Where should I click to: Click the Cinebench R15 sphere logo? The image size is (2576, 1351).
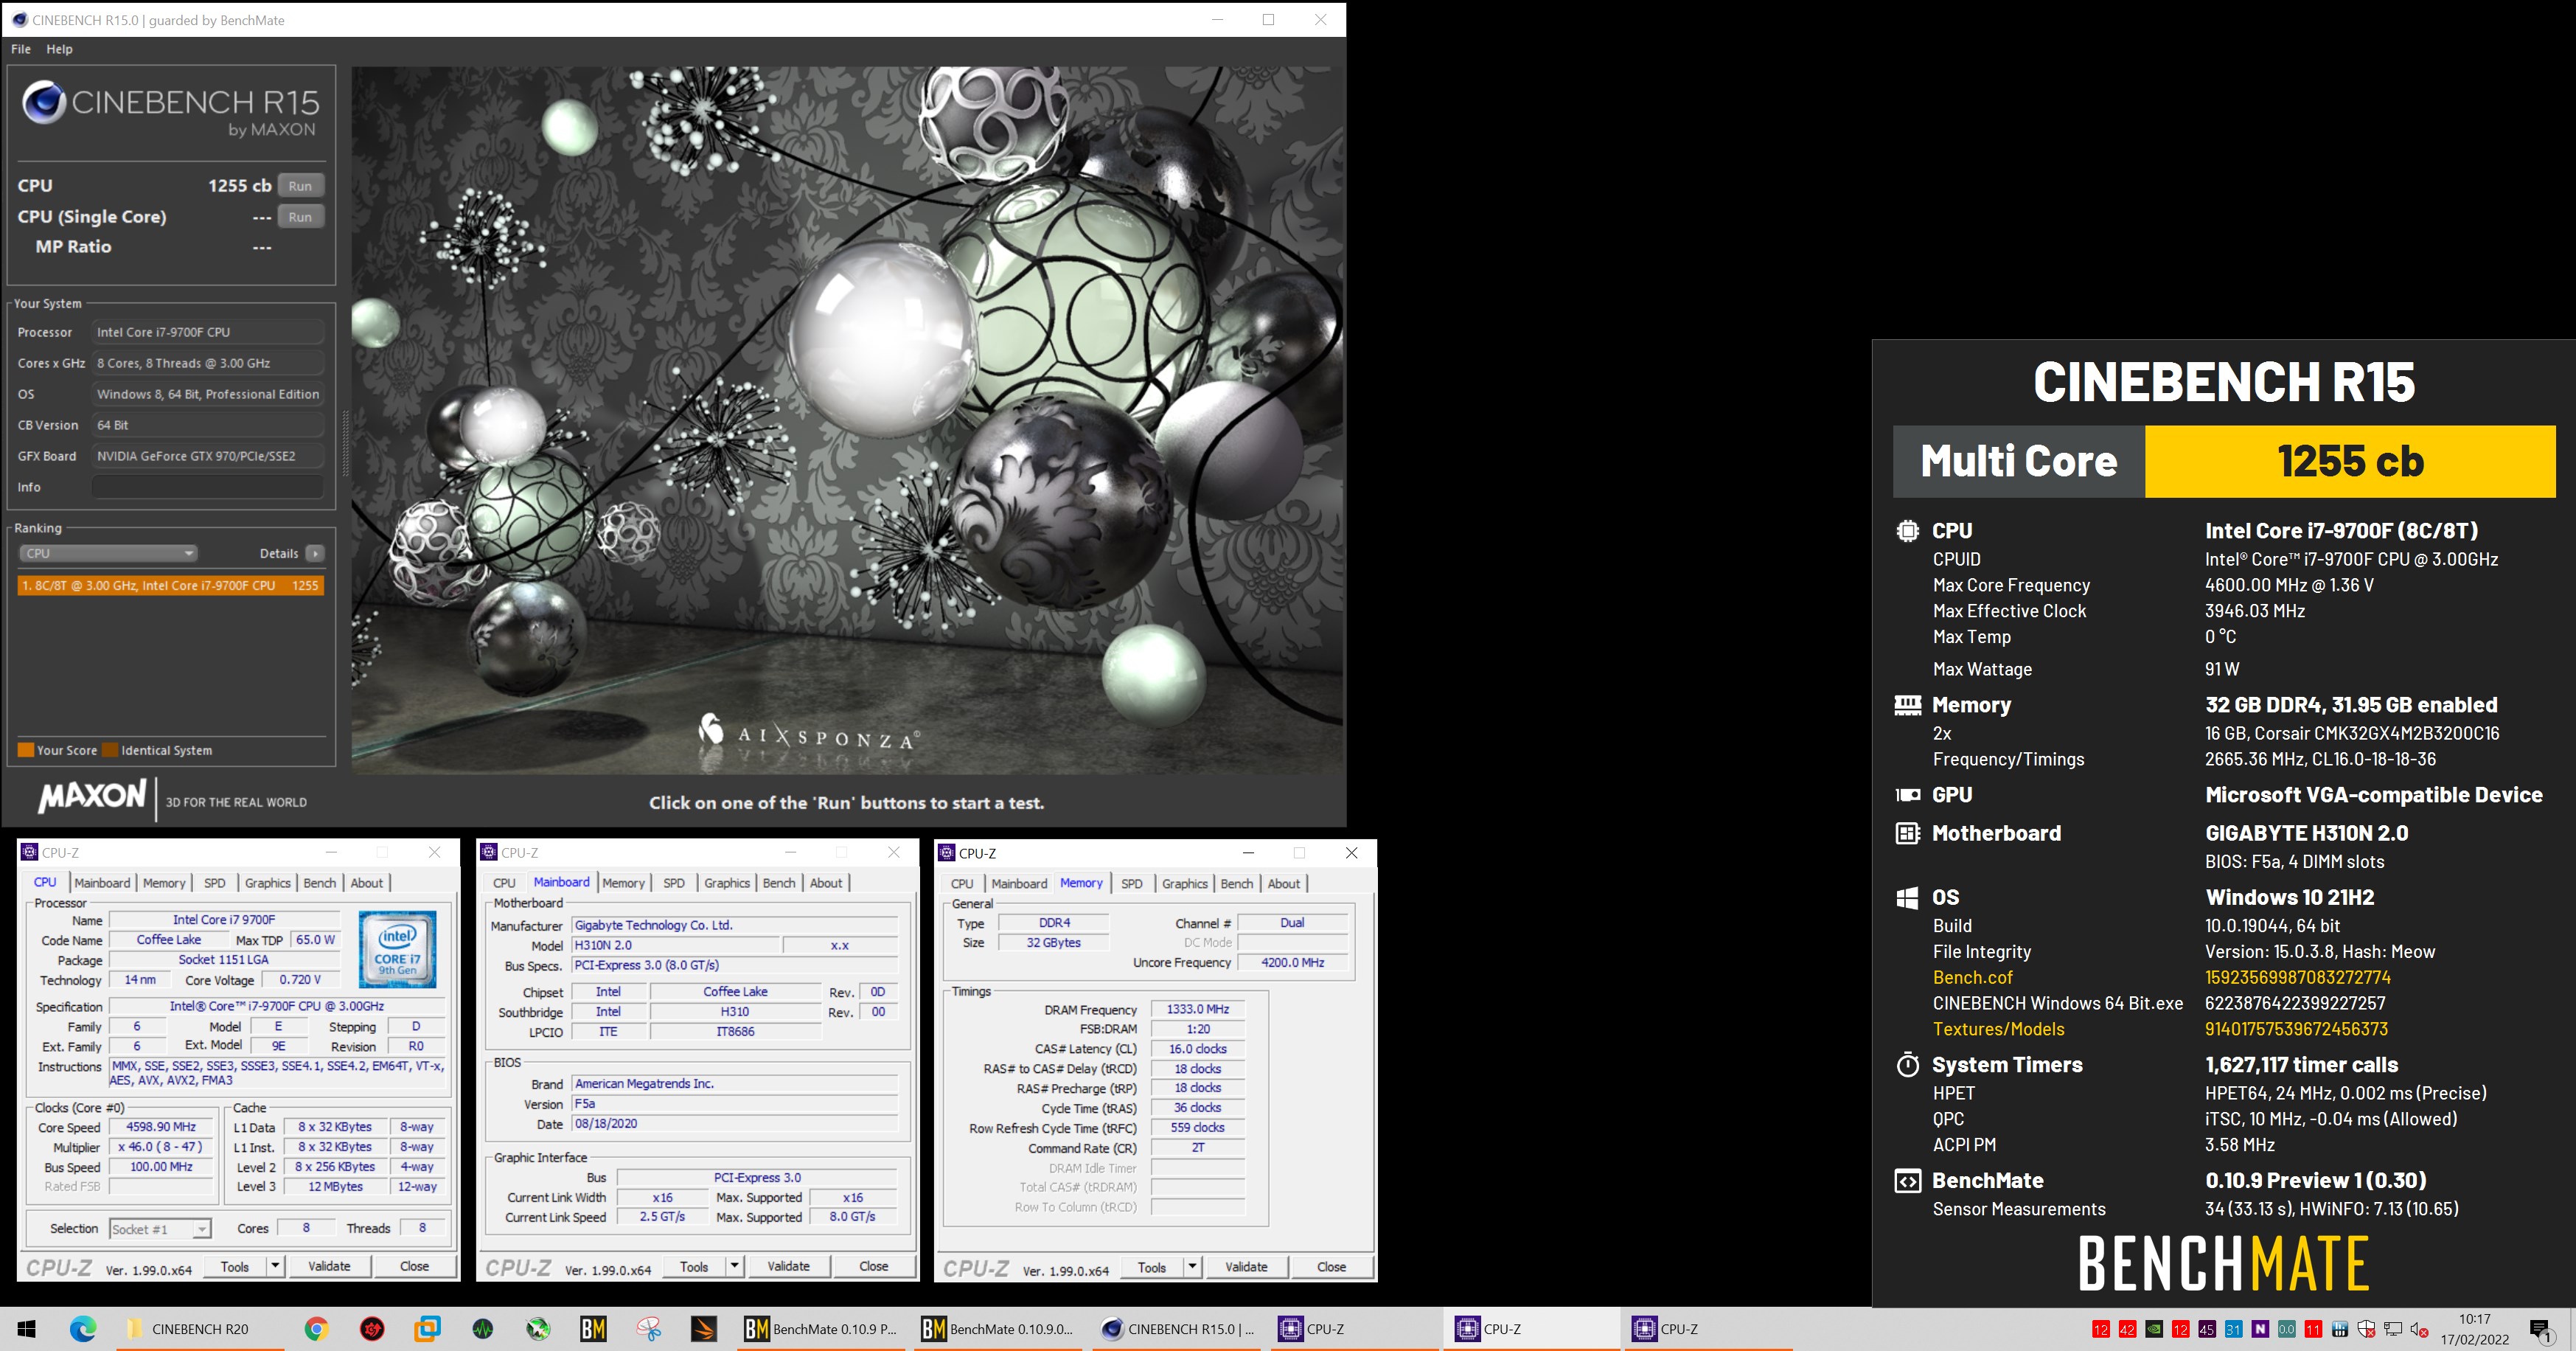click(44, 102)
